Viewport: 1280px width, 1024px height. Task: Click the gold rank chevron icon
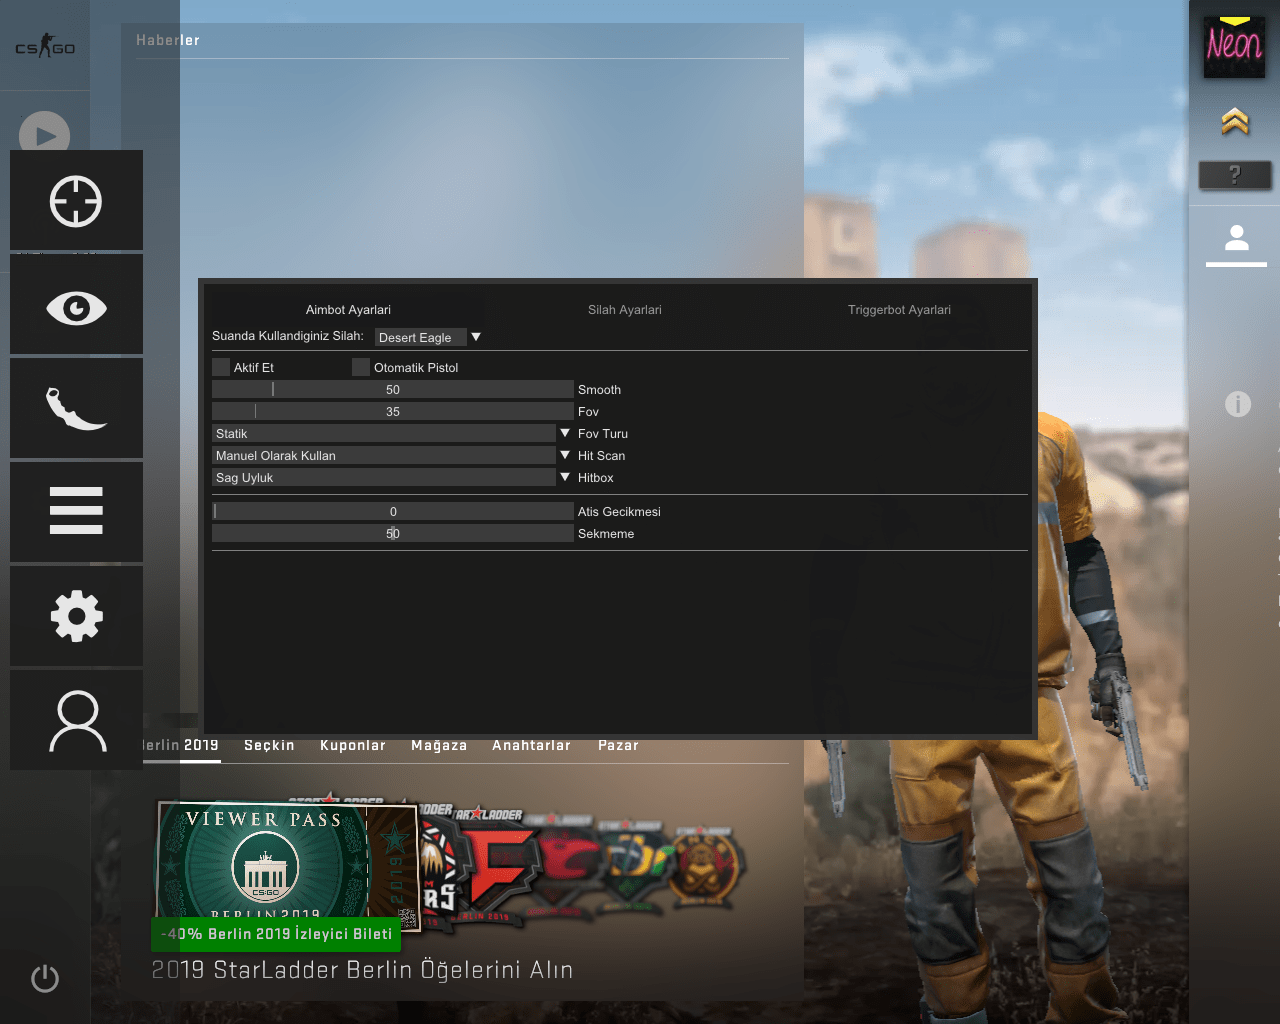(1235, 121)
